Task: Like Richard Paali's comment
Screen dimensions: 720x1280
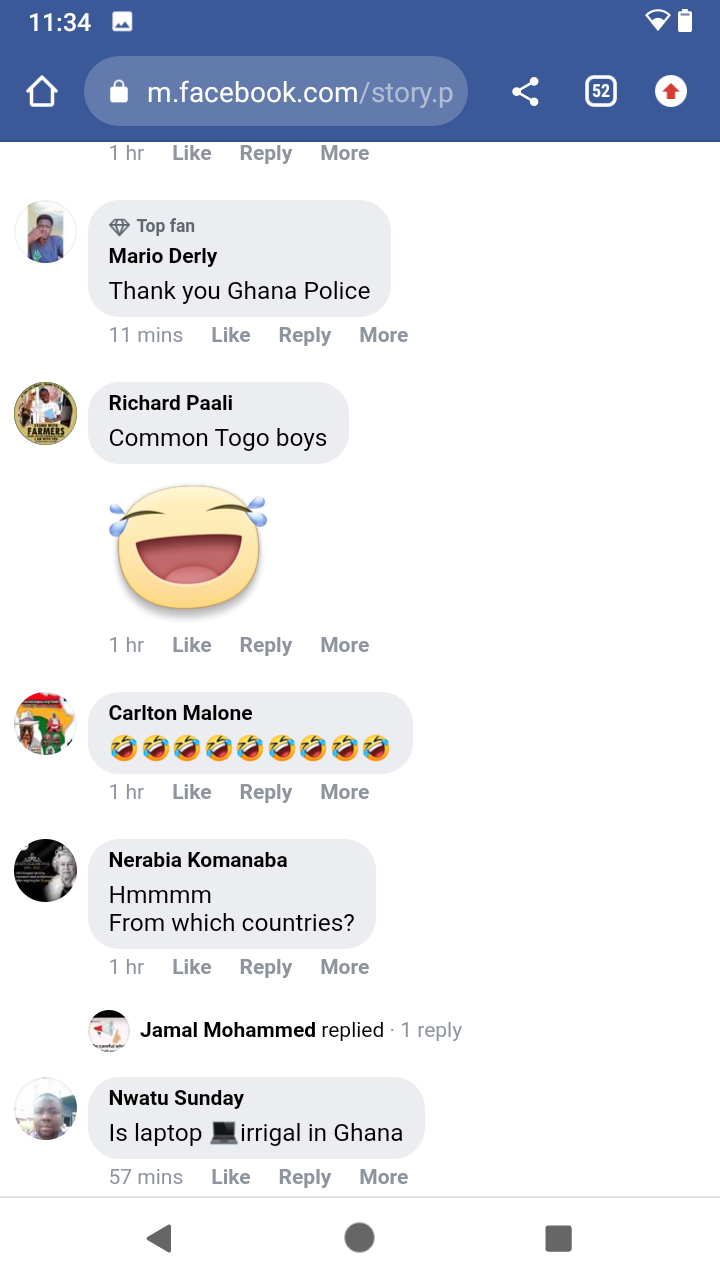Action: (x=191, y=645)
